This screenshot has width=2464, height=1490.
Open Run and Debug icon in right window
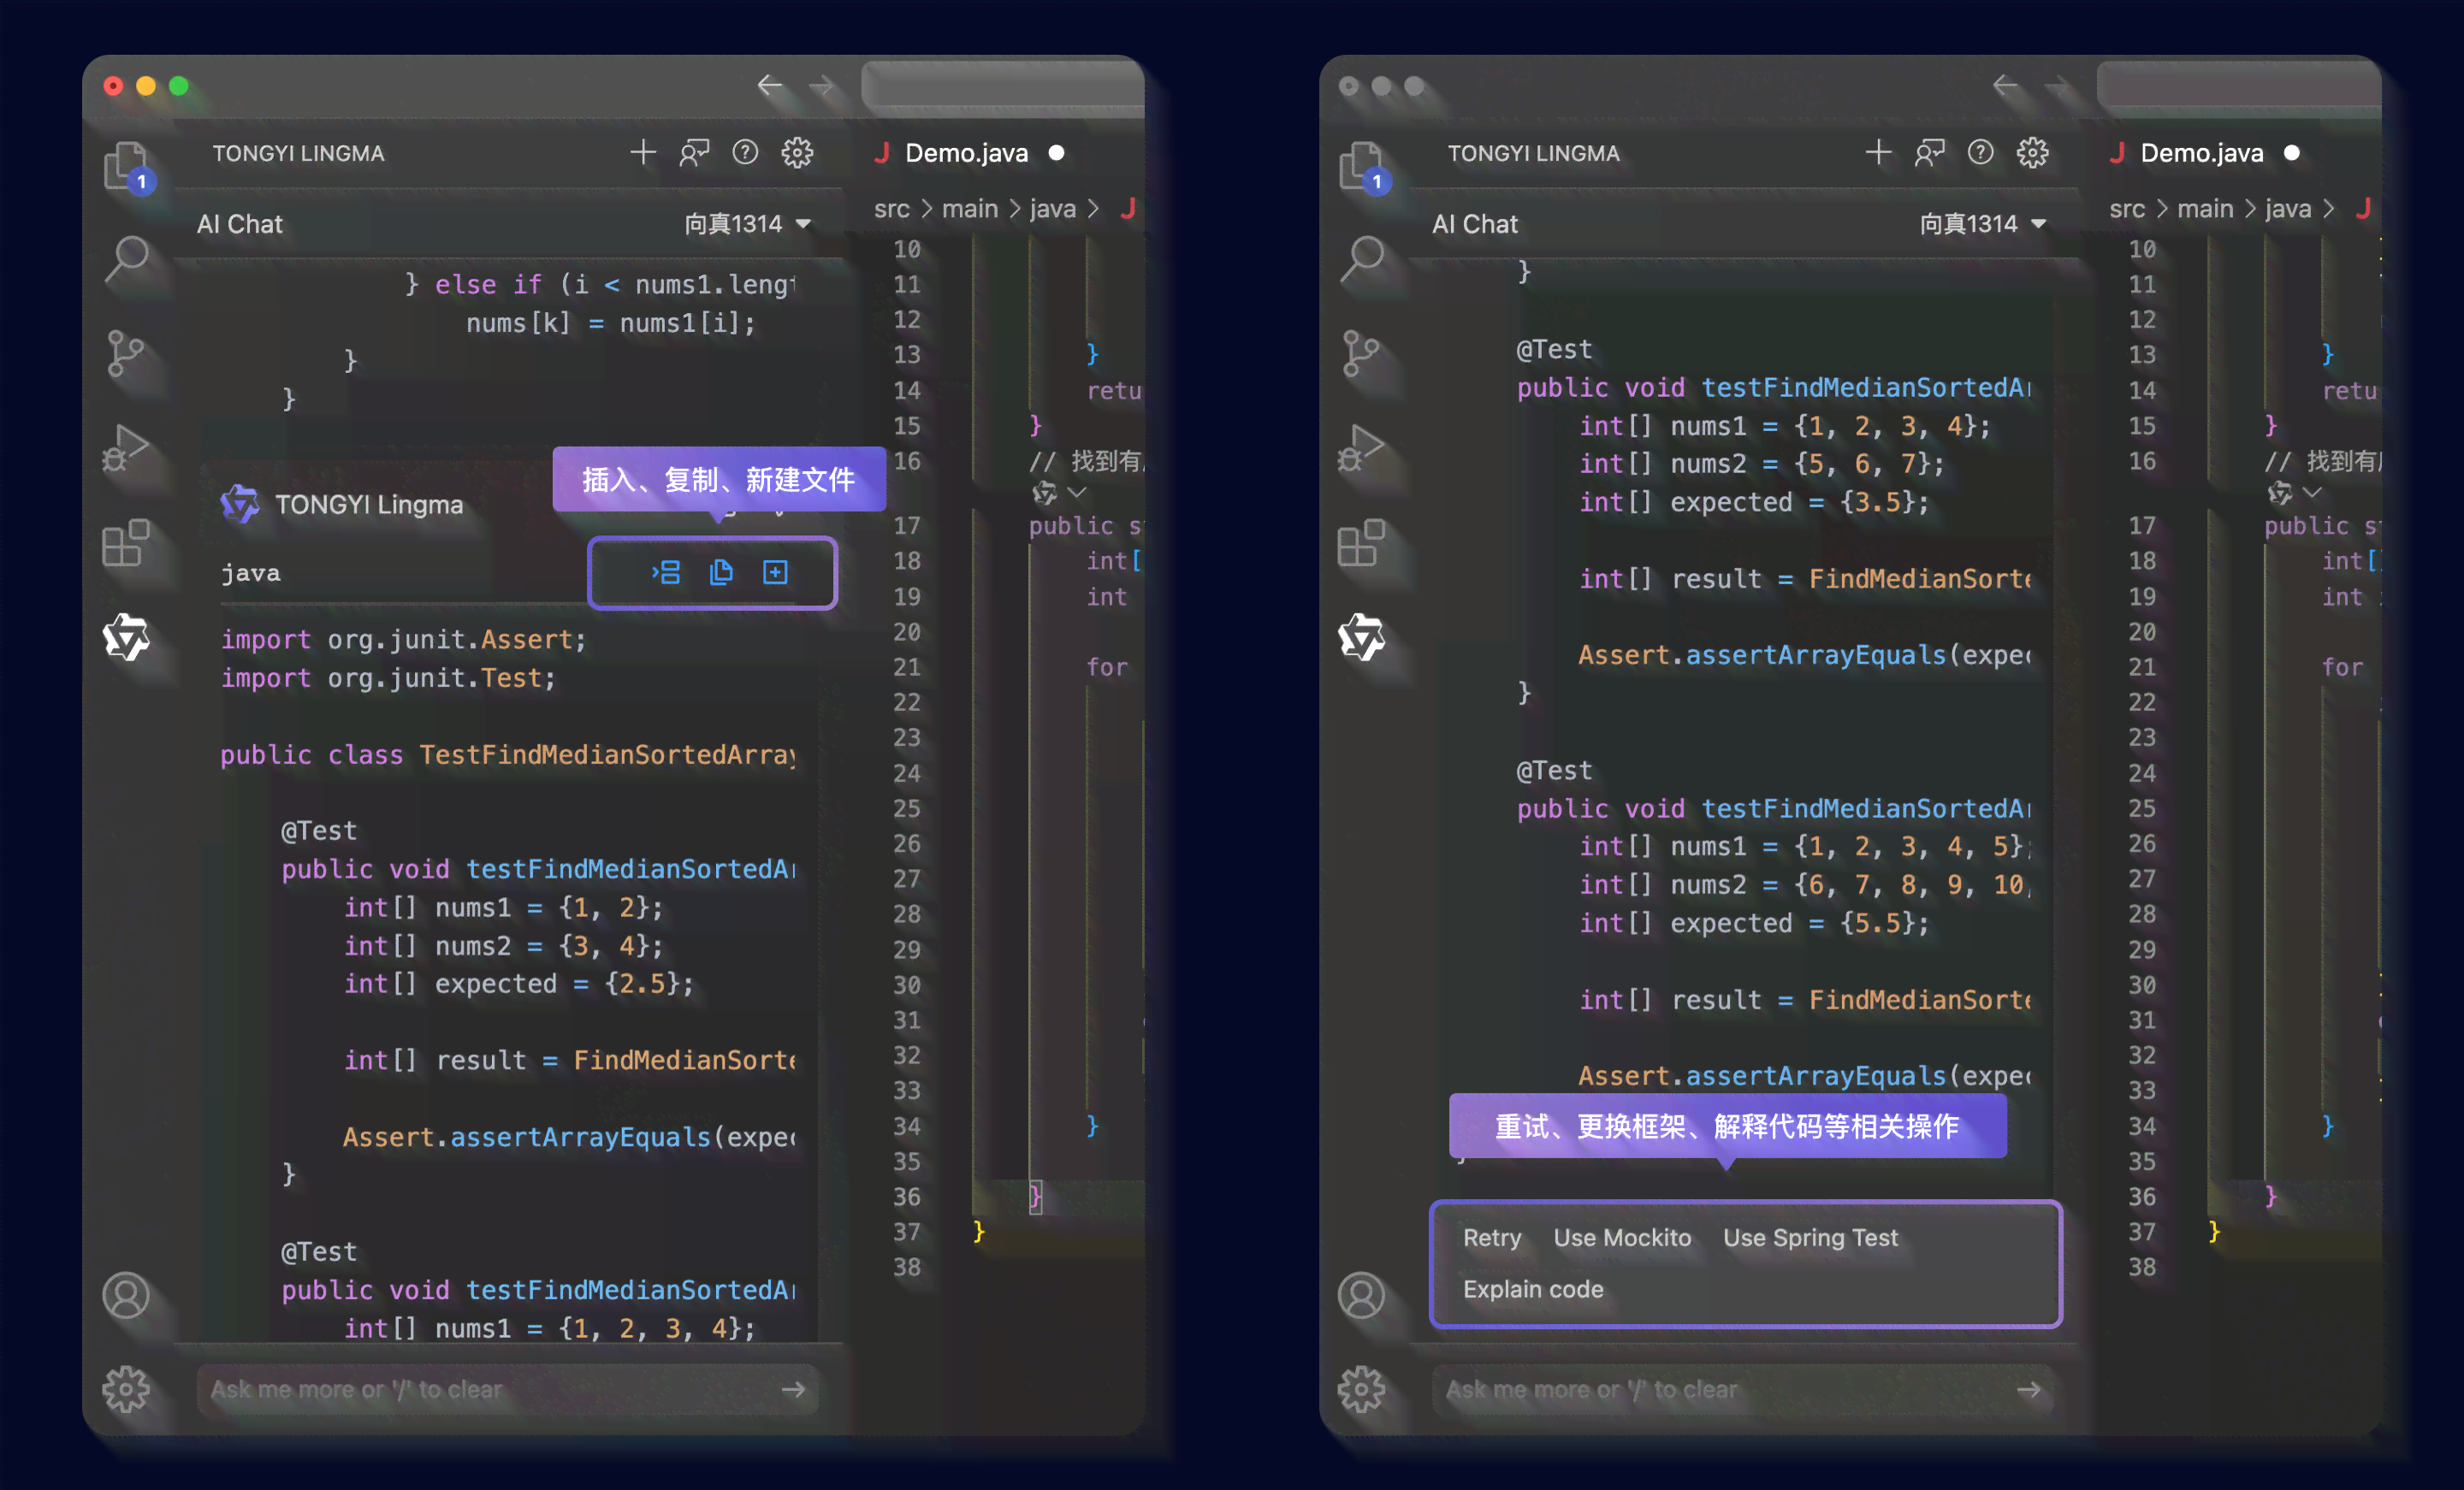click(x=1361, y=448)
